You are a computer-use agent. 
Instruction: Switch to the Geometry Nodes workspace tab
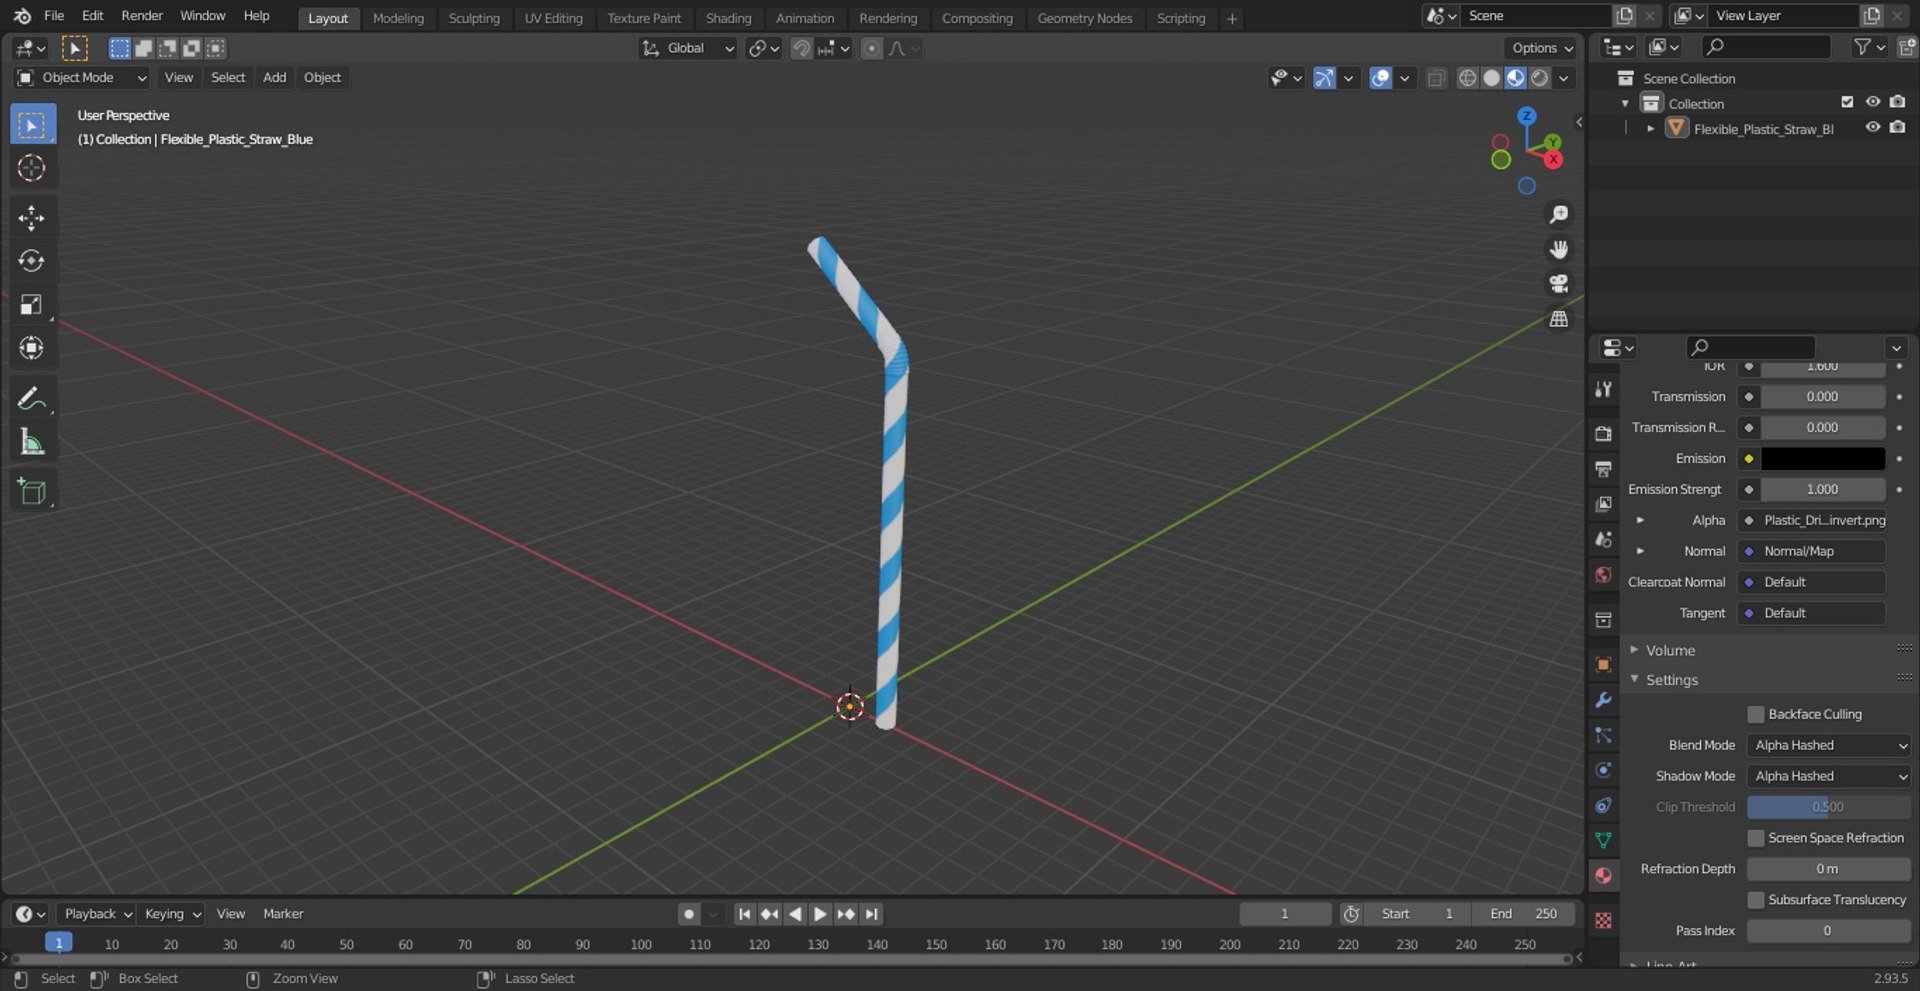point(1085,18)
